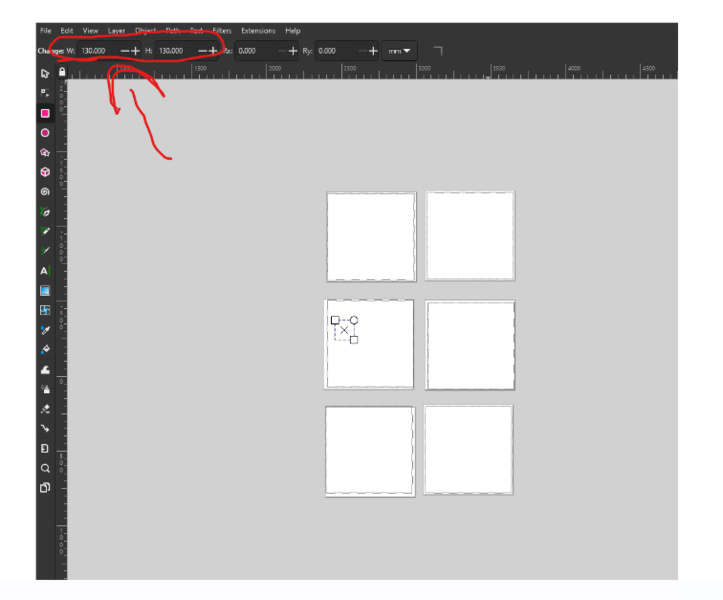Image resolution: width=723 pixels, height=600 pixels.
Task: Click the H height field showing 130.000
Action: click(x=176, y=51)
